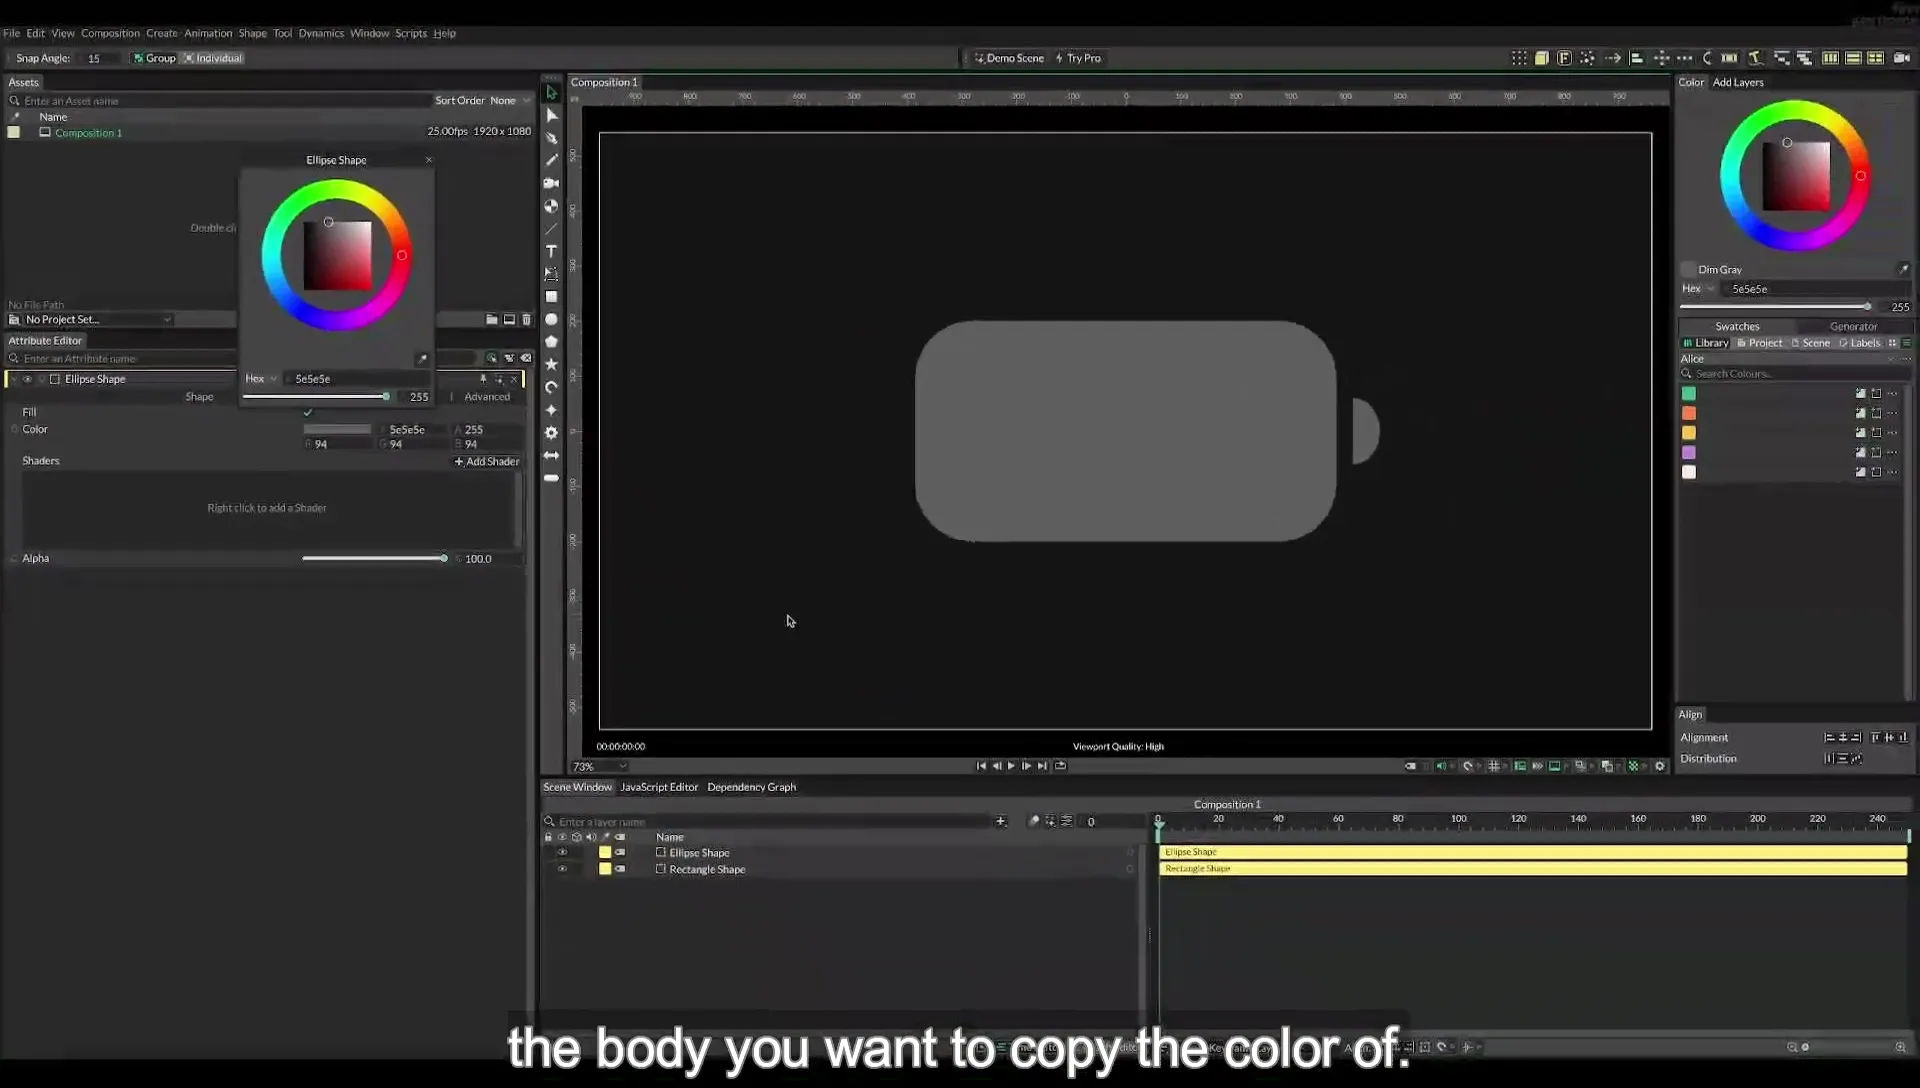This screenshot has width=1920, height=1088.
Task: Choose the Camera tool
Action: (551, 183)
